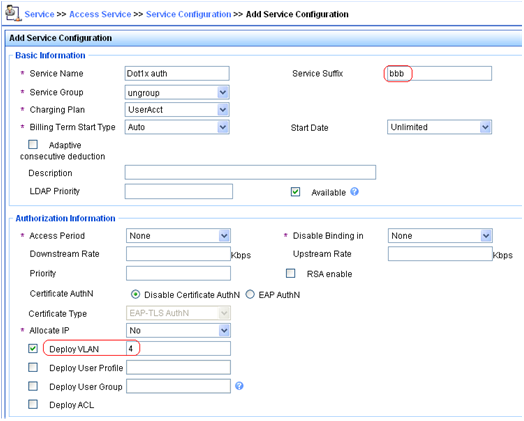
Task: Open the help icon next to Available
Action: (355, 192)
